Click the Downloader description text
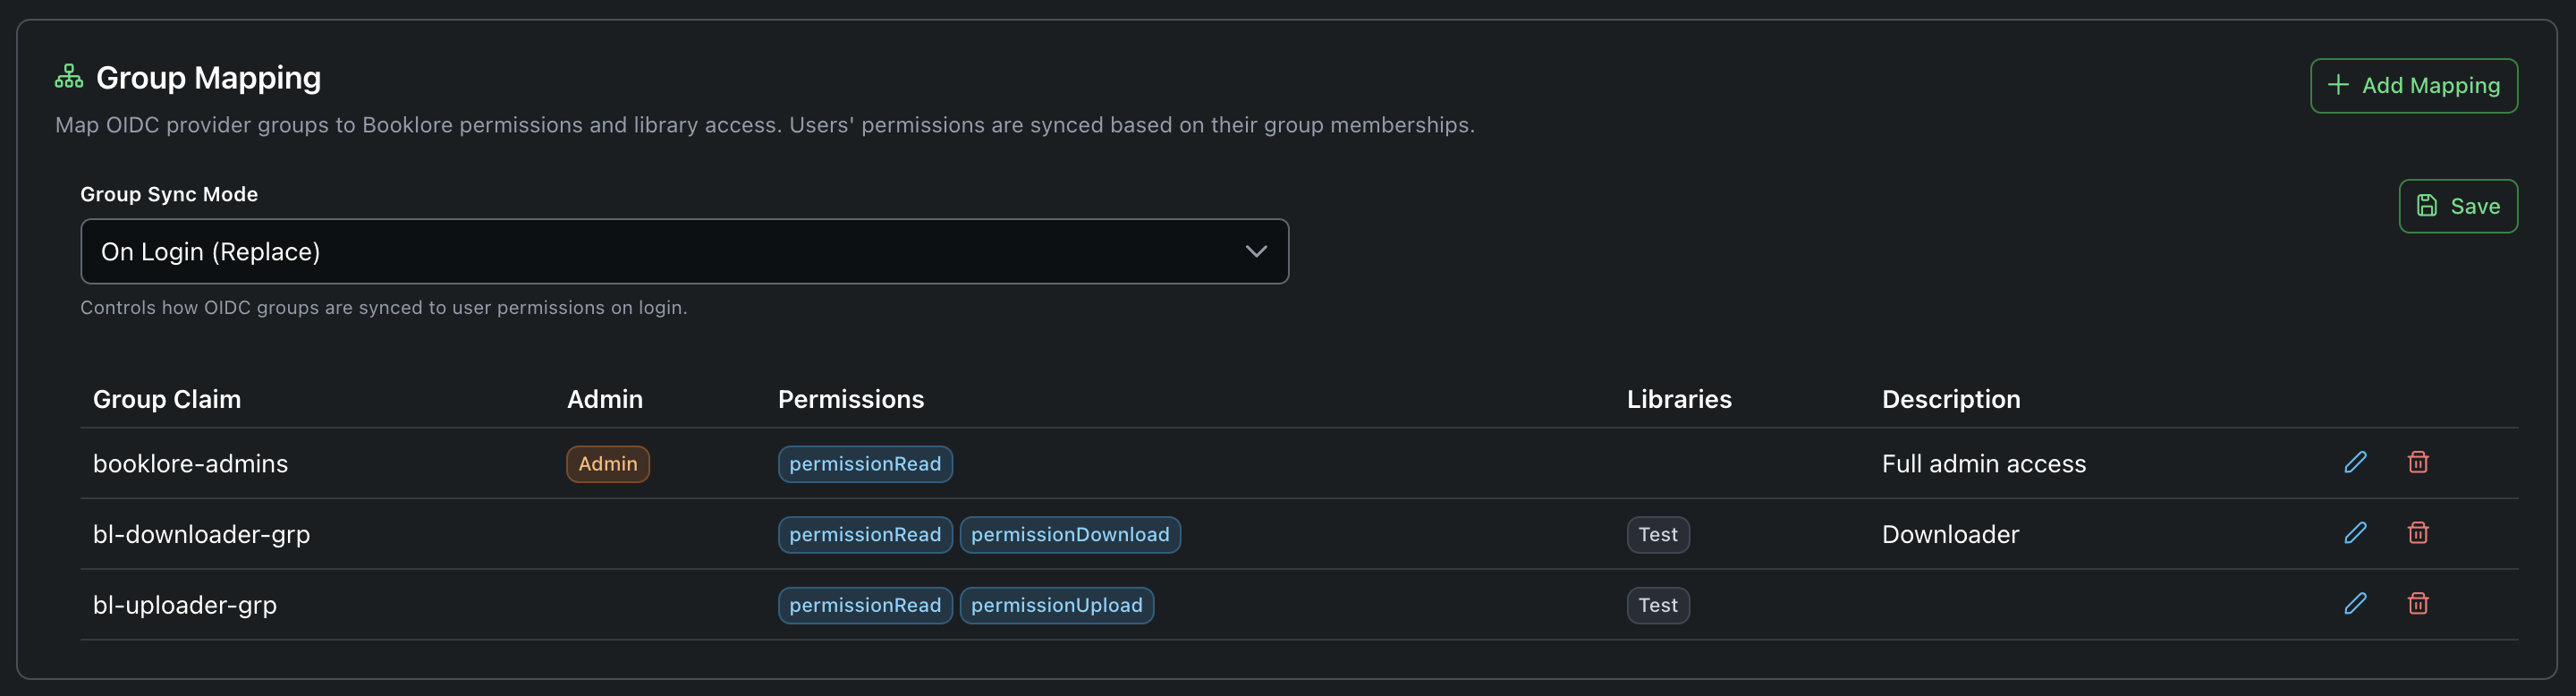The height and width of the screenshot is (696, 2576). click(x=1950, y=535)
